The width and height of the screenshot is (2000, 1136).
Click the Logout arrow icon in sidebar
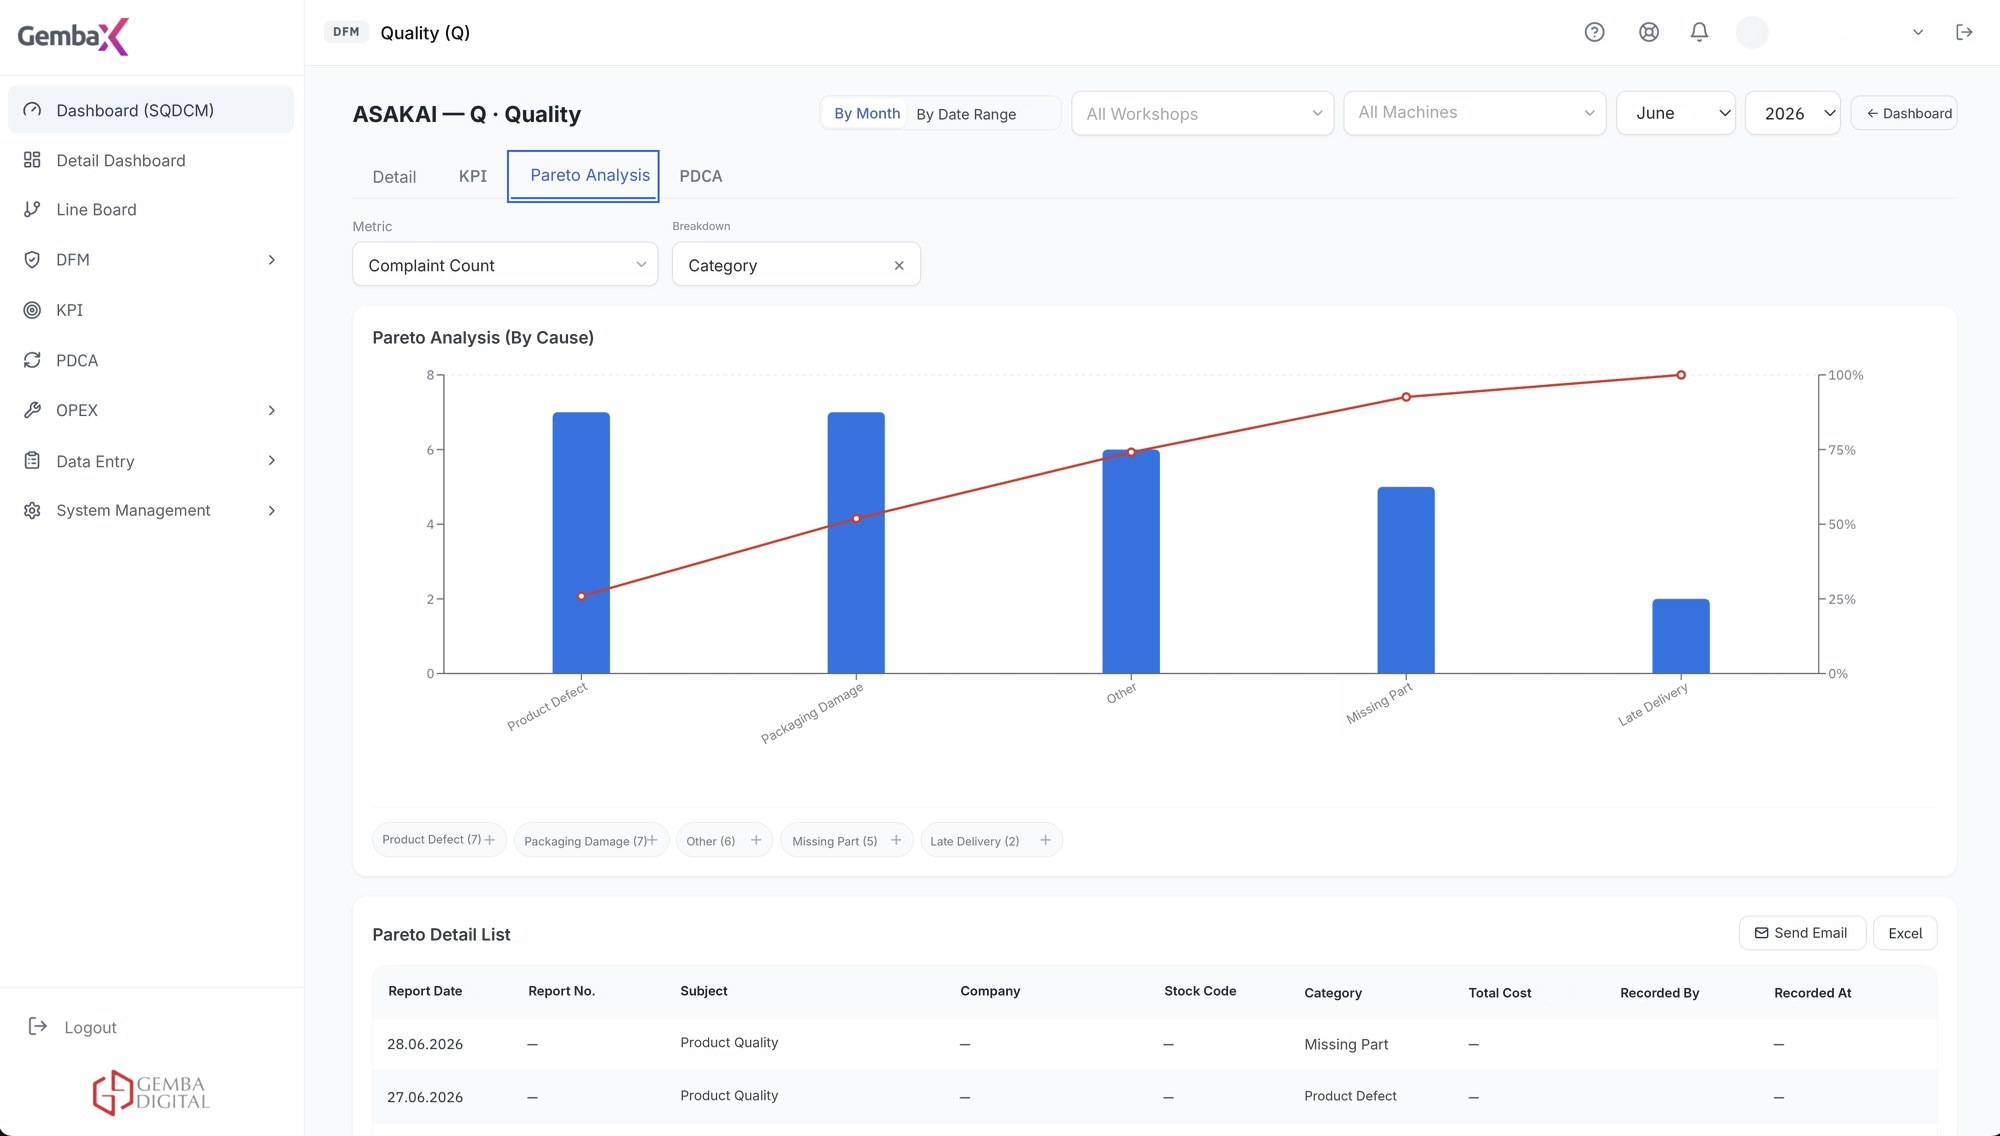38,1026
